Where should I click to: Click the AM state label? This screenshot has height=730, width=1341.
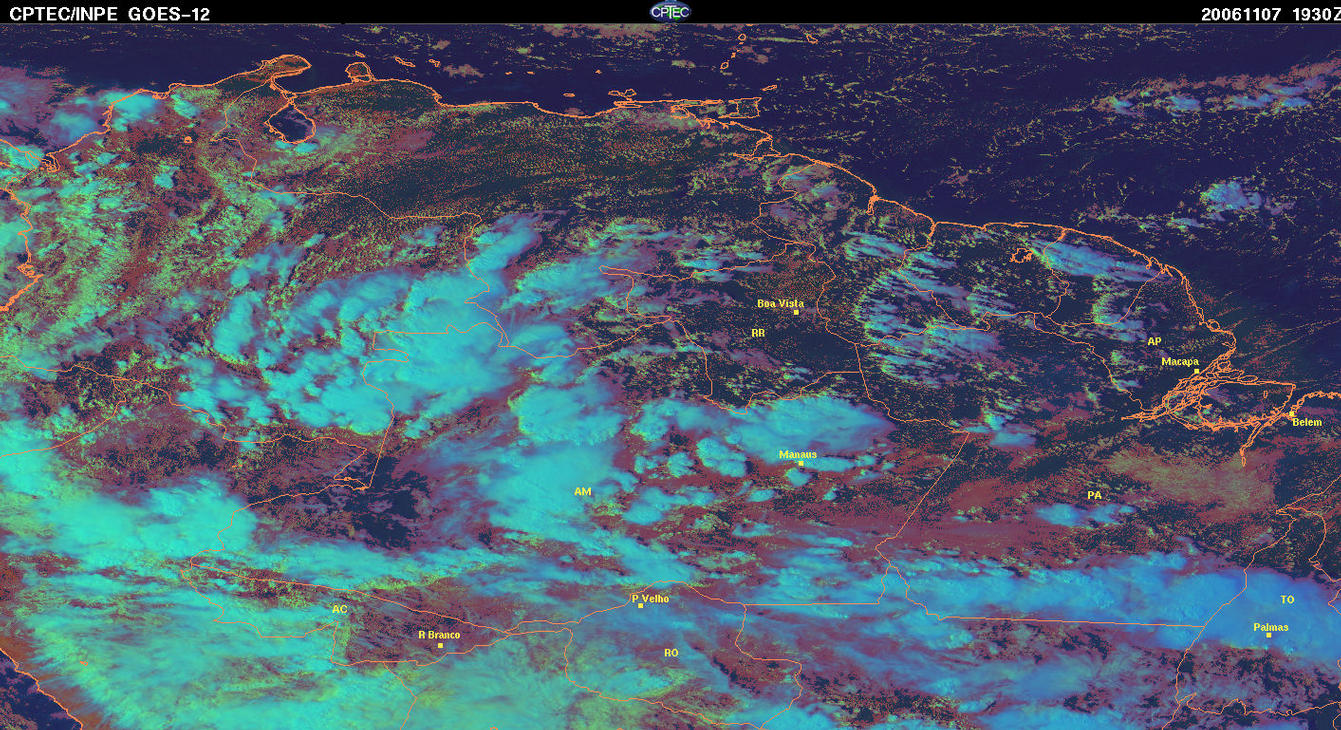click(x=583, y=492)
